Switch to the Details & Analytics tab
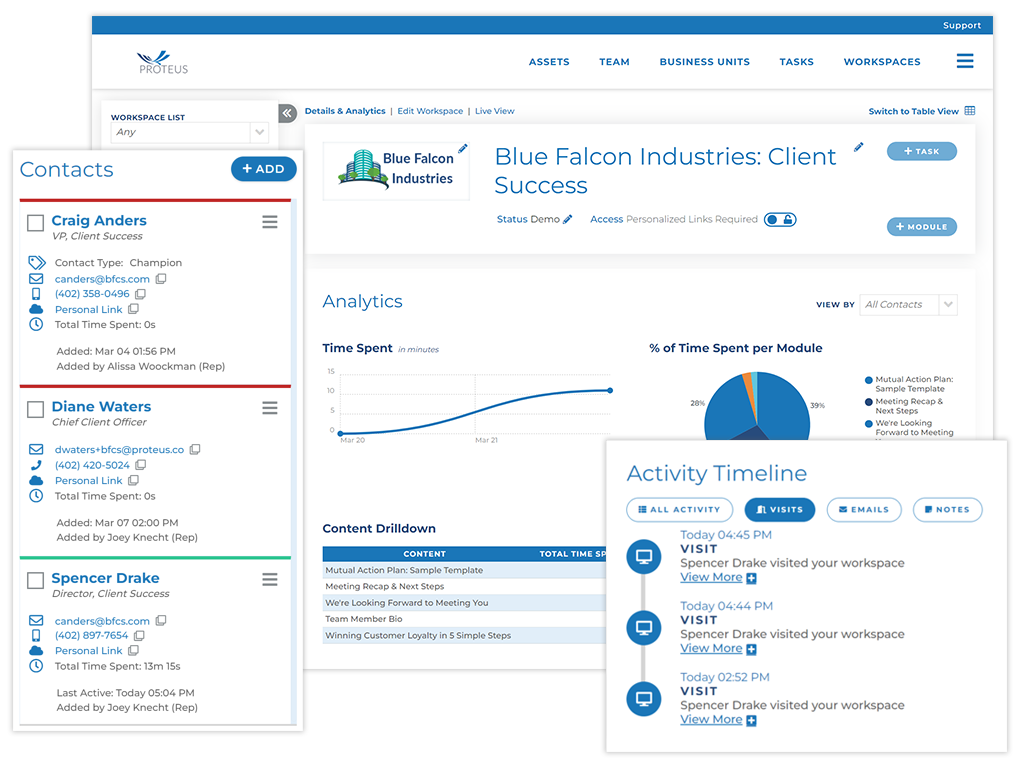 tap(345, 111)
